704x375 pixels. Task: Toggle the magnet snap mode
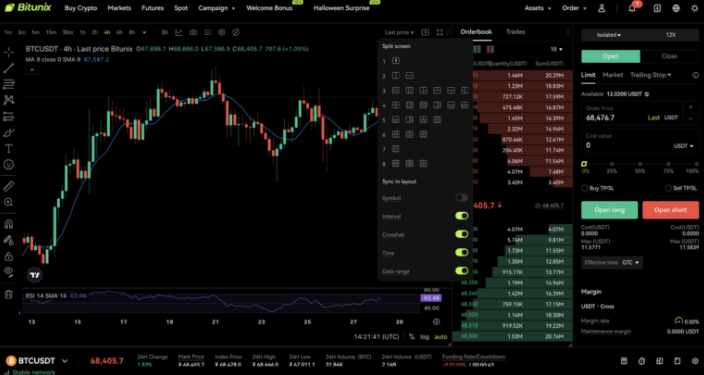[x=9, y=224]
